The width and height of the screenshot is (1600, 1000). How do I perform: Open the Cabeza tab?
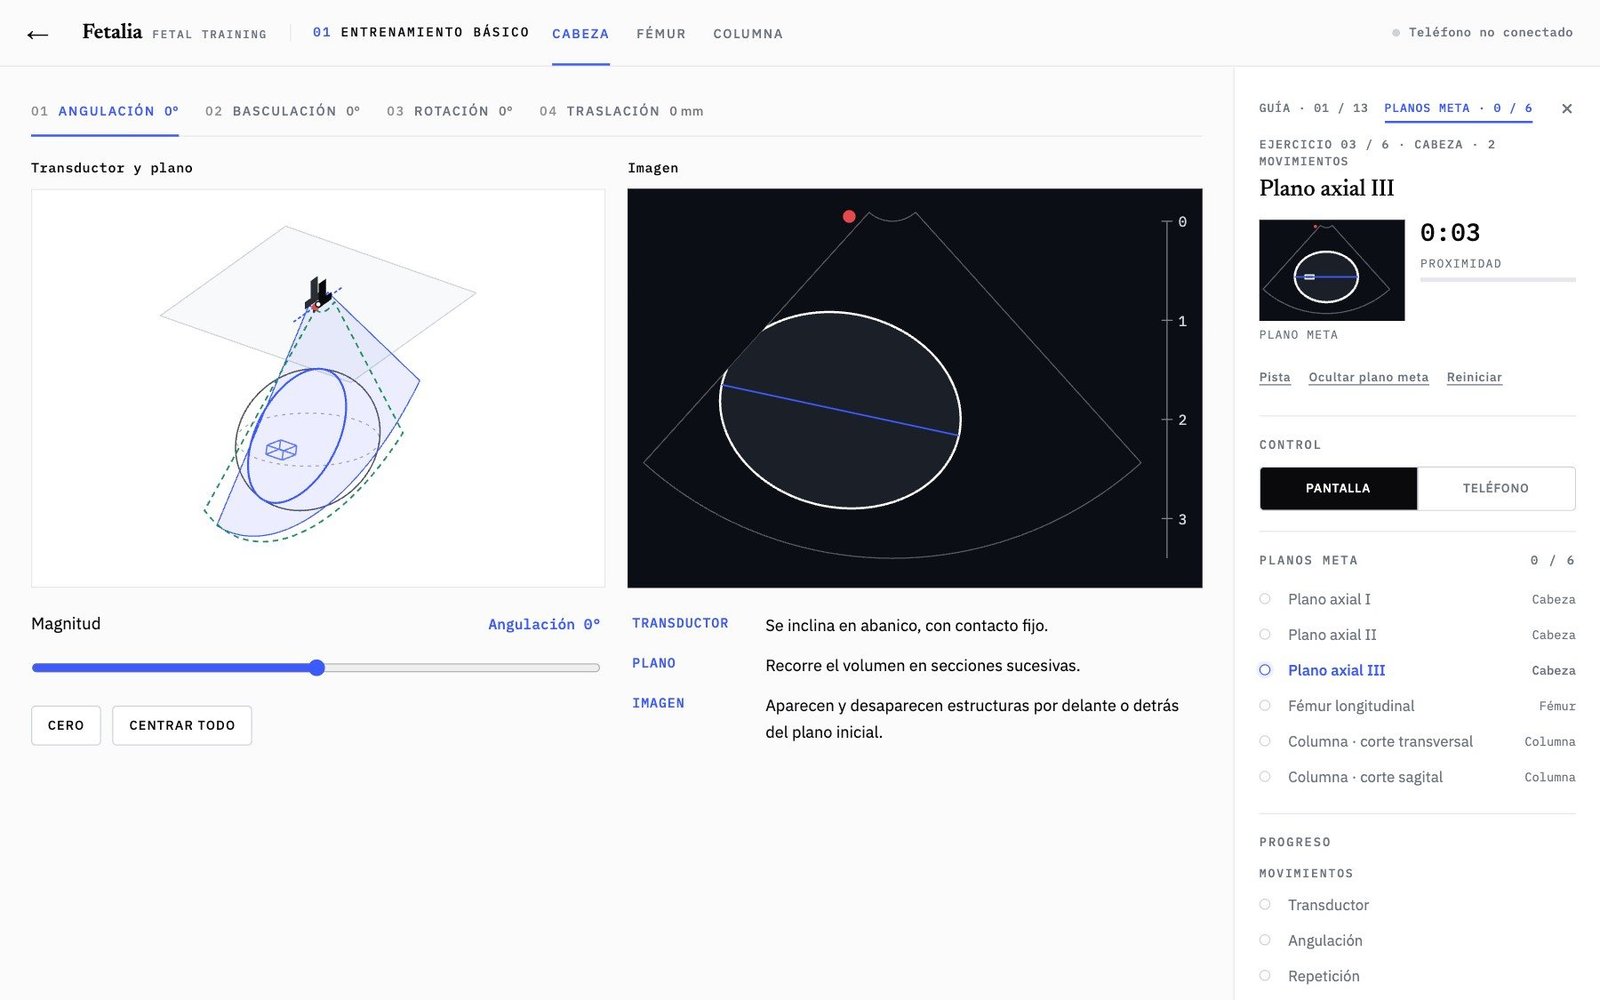pos(580,34)
